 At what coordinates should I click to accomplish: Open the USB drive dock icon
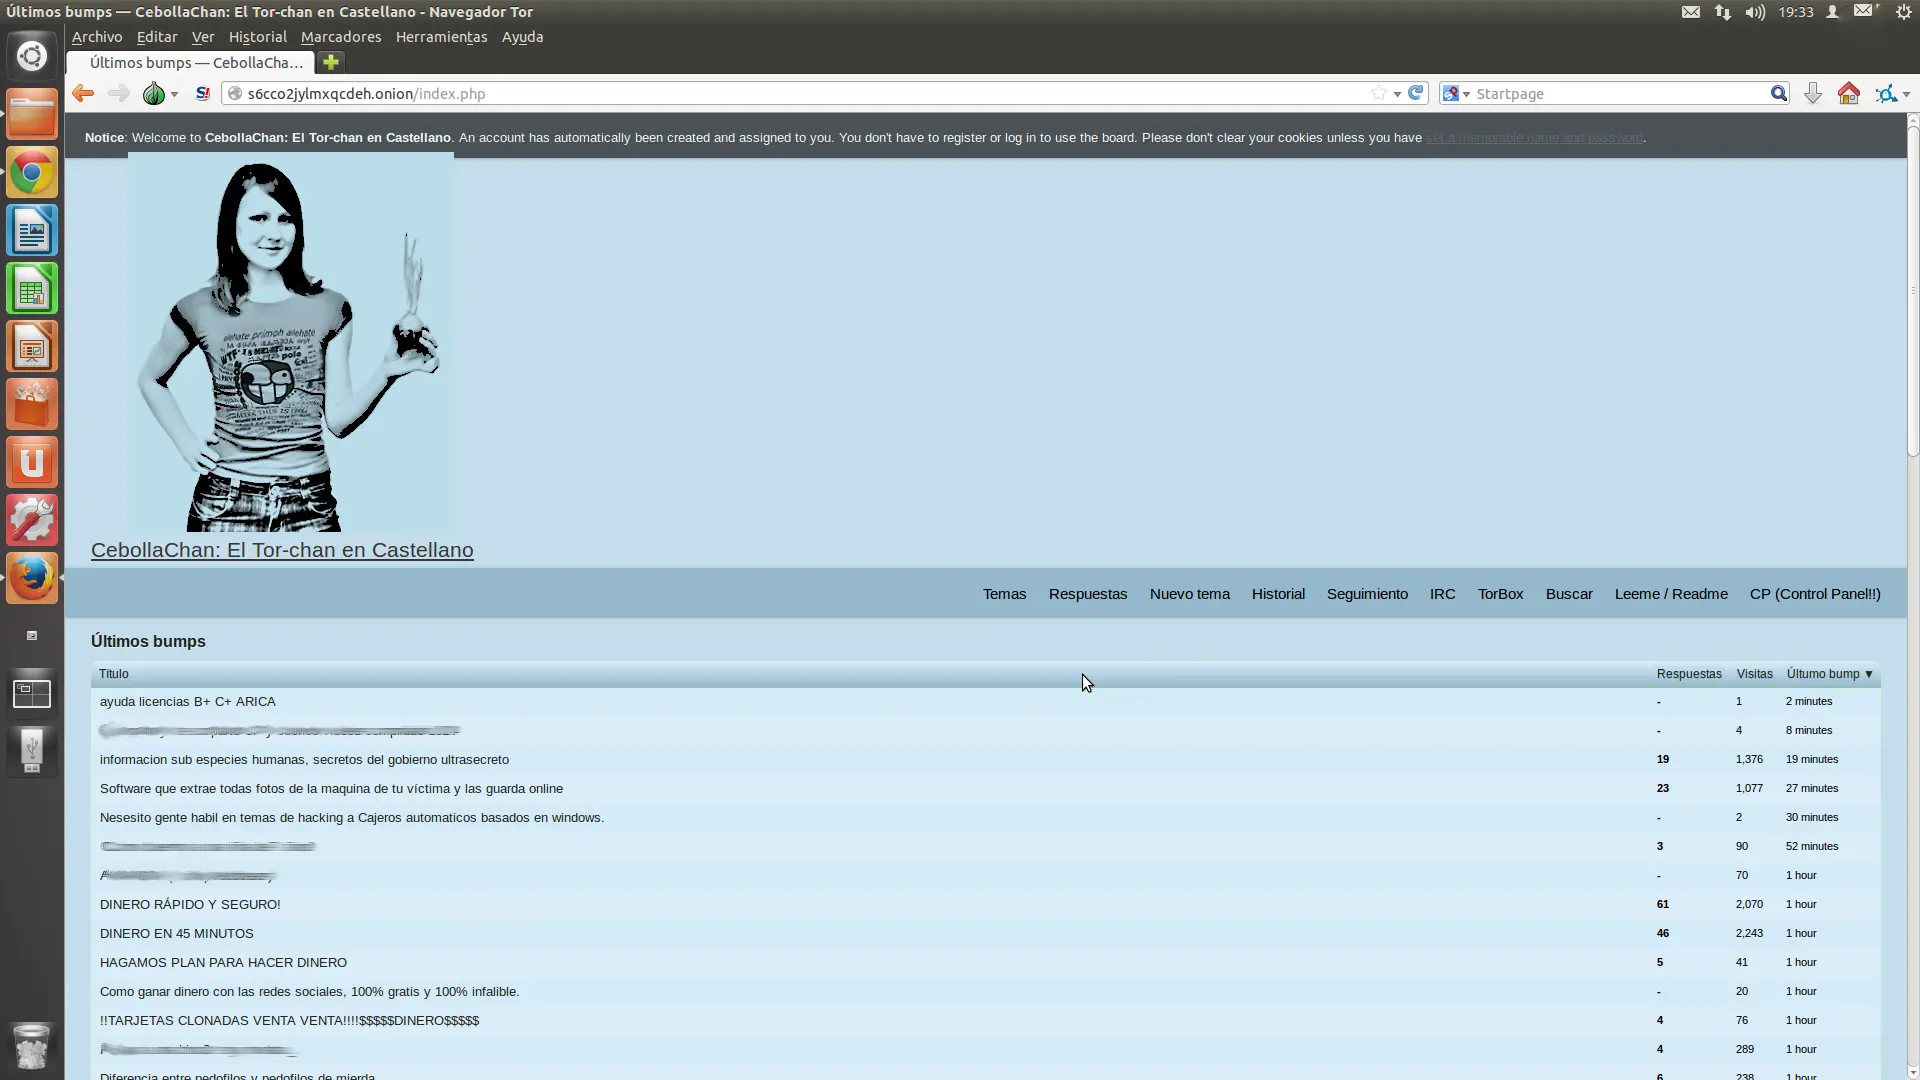pyautogui.click(x=32, y=750)
